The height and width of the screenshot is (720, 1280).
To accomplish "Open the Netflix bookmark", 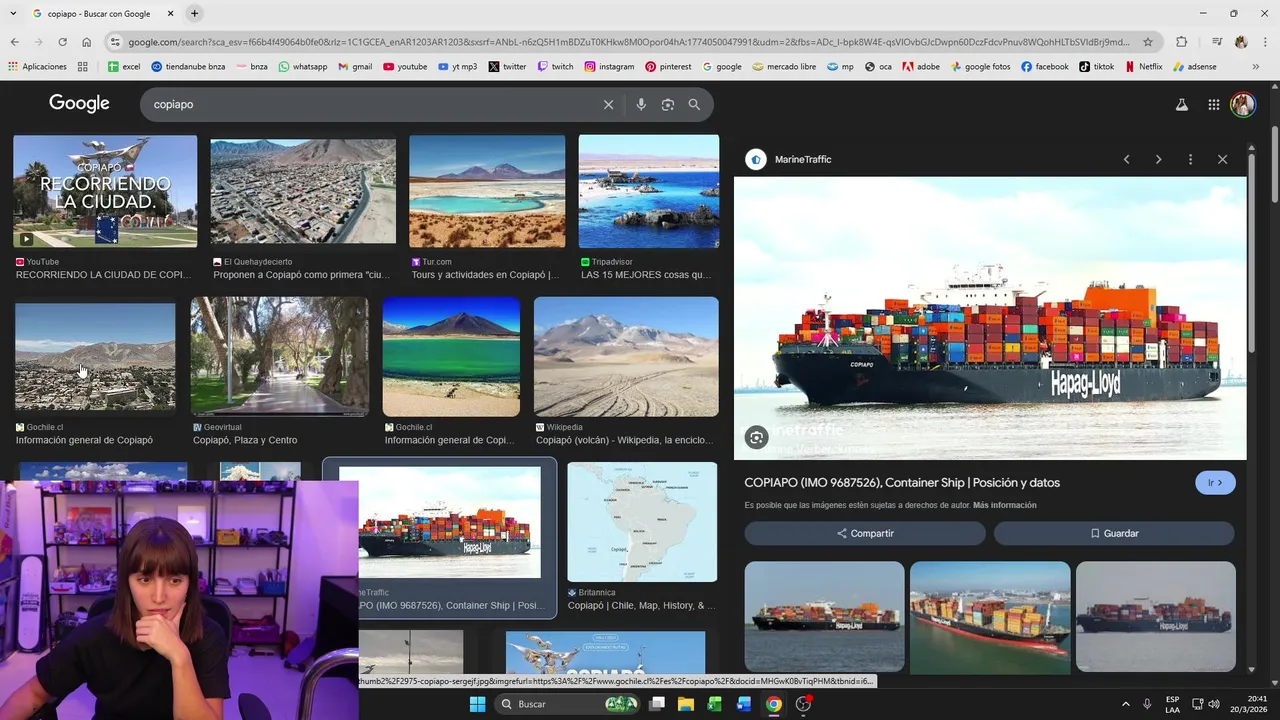I will (x=1143, y=67).
